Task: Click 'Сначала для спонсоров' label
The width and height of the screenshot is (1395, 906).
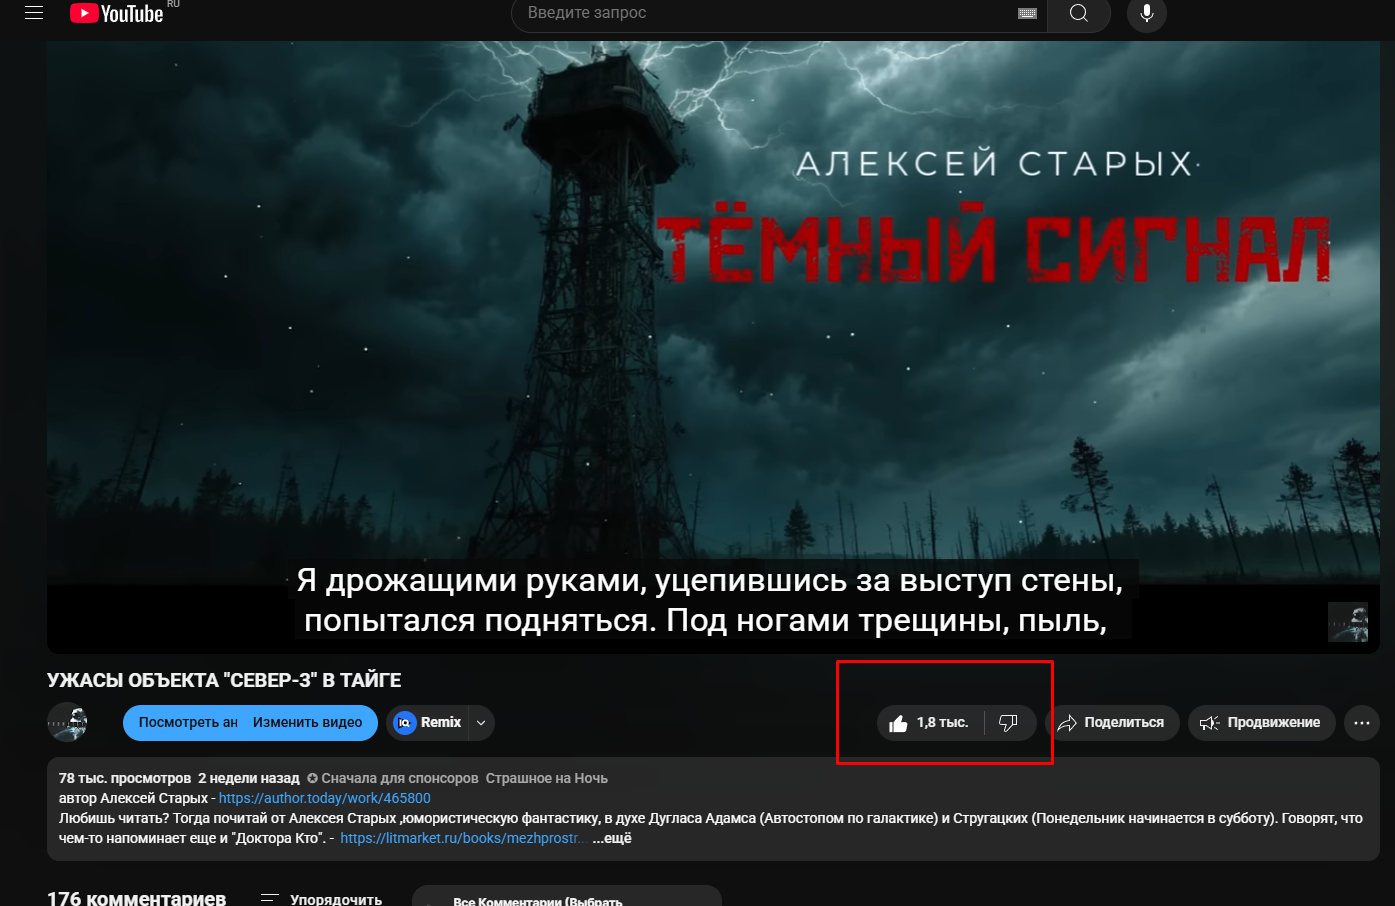Action: (393, 778)
